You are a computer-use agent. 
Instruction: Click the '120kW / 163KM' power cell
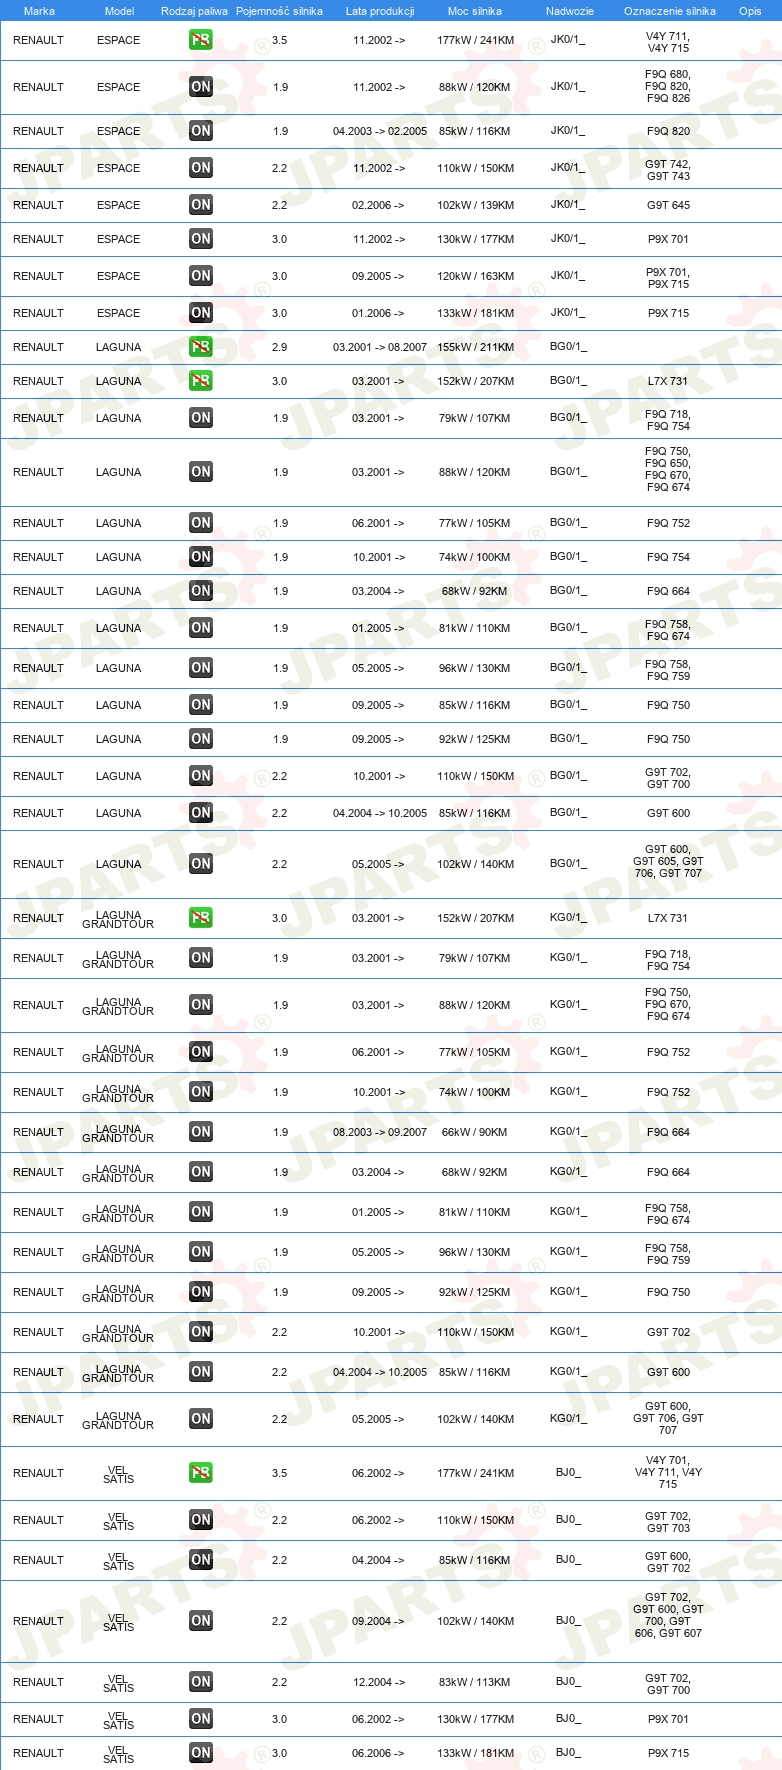pyautogui.click(x=475, y=276)
